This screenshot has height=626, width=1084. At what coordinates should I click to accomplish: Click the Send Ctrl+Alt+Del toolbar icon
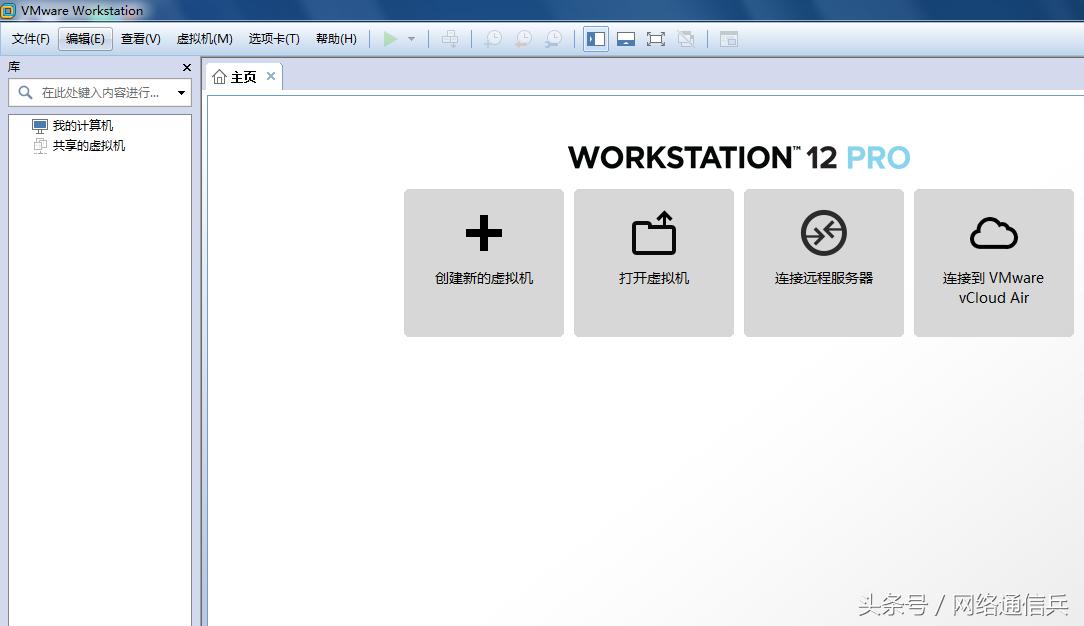pyautogui.click(x=449, y=39)
